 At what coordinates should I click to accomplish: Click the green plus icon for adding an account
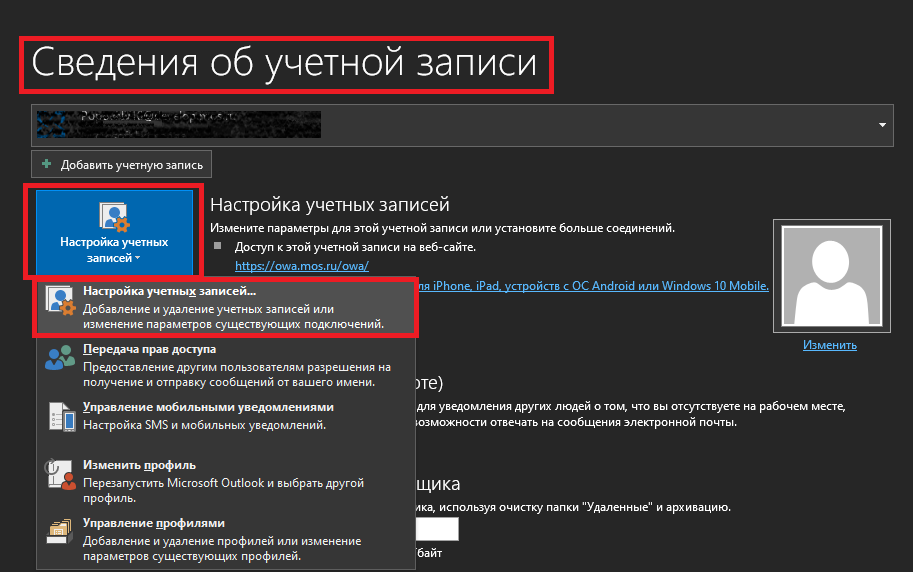click(47, 164)
